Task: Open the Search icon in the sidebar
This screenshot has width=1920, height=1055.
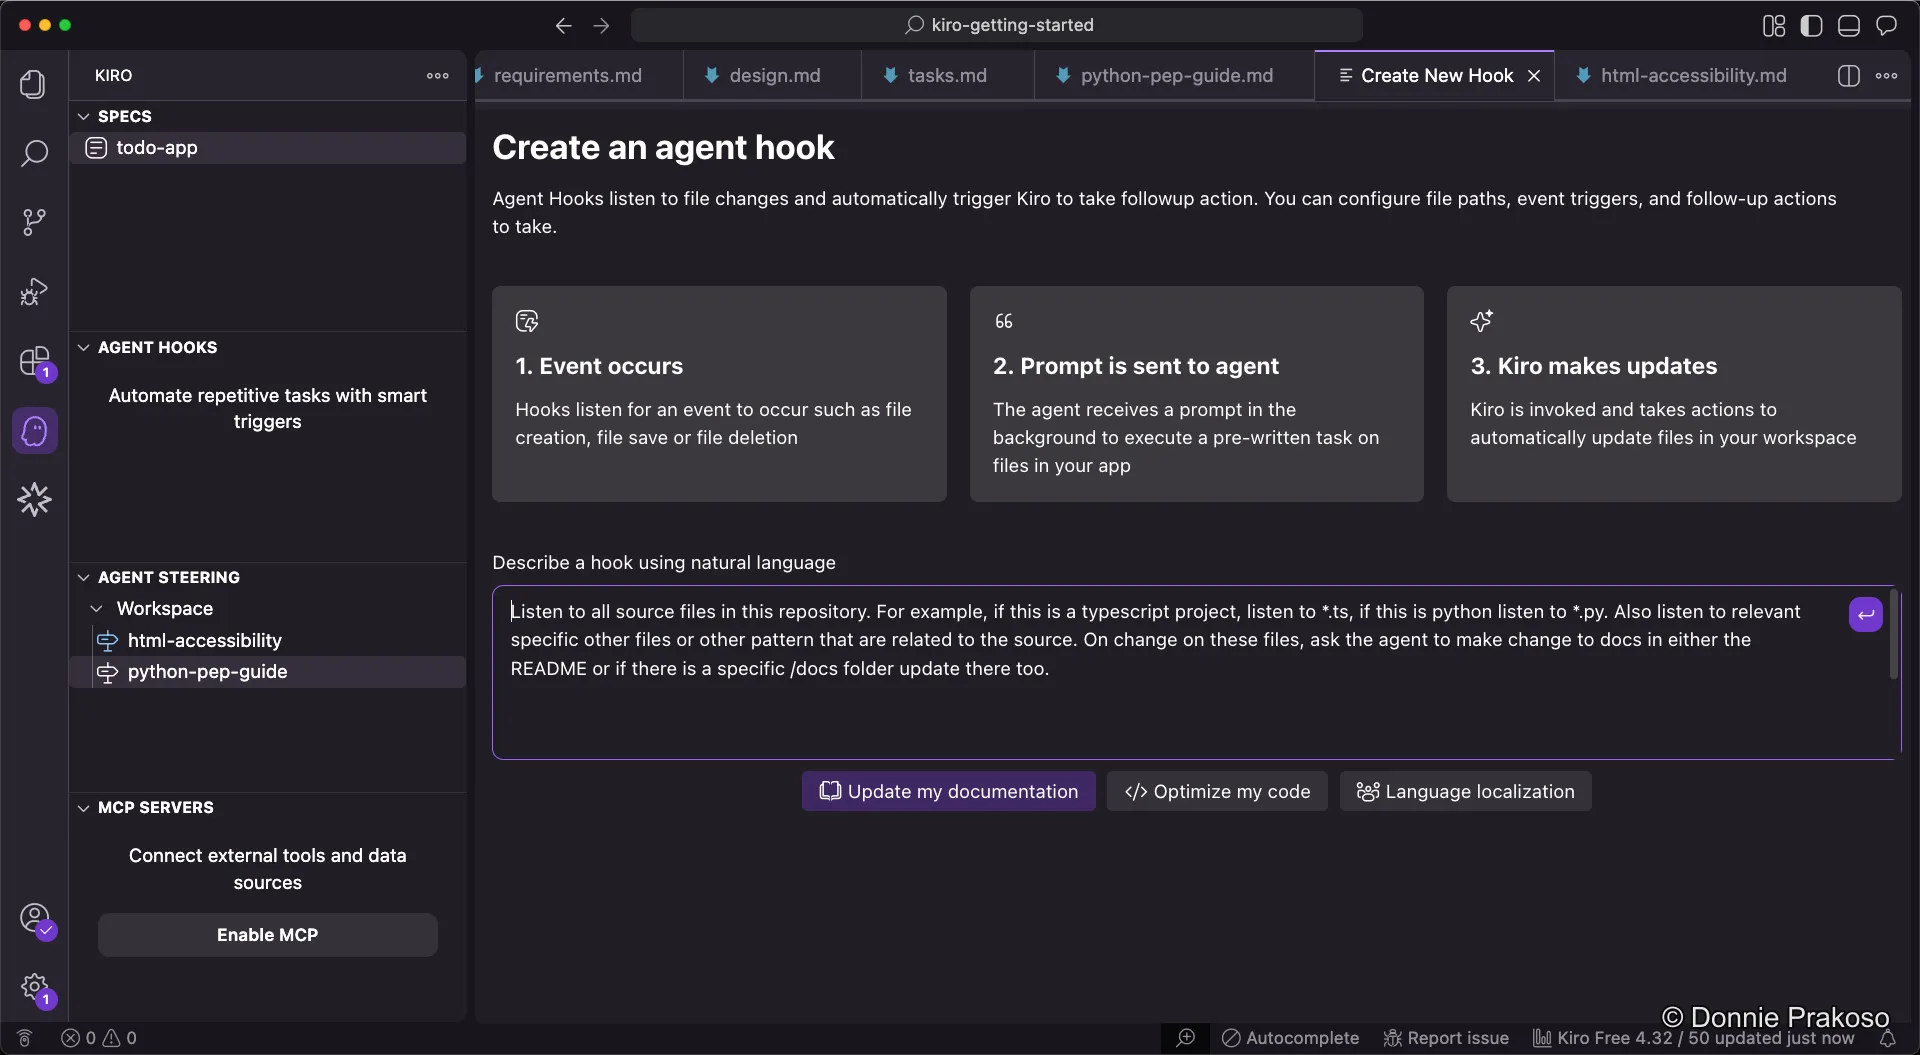Action: [x=34, y=155]
